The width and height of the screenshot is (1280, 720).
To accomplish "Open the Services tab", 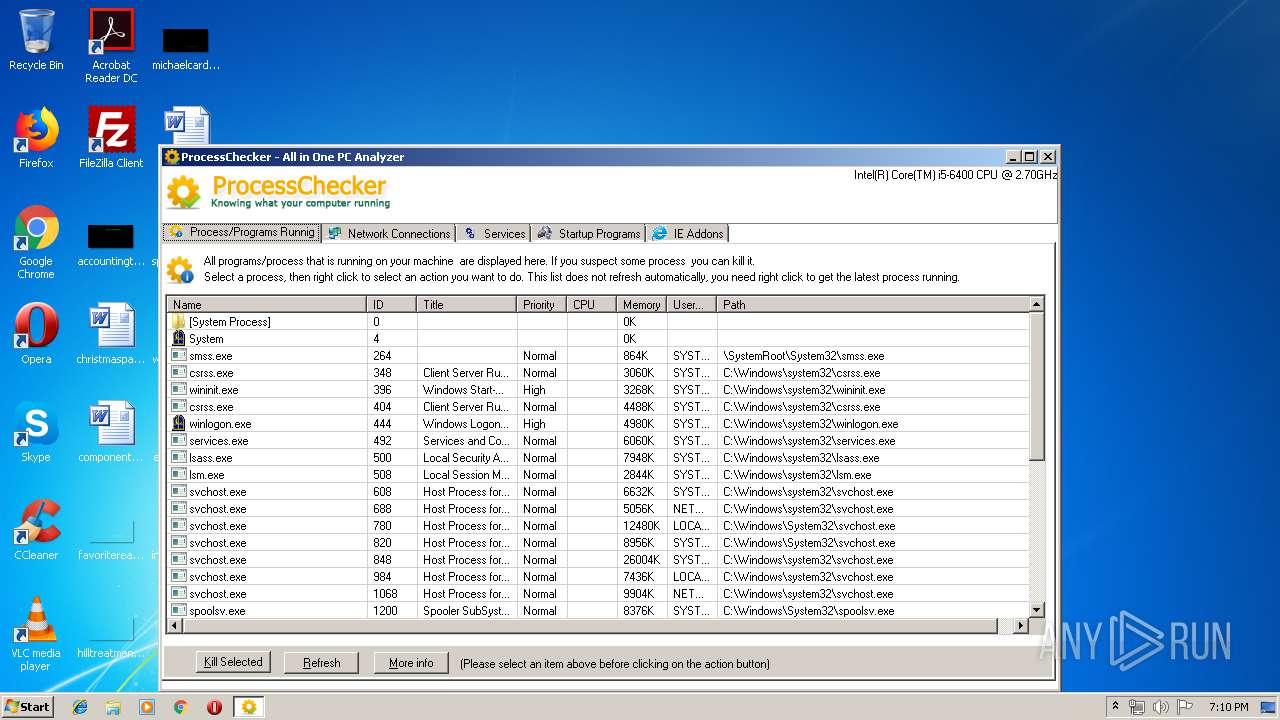I will point(493,233).
